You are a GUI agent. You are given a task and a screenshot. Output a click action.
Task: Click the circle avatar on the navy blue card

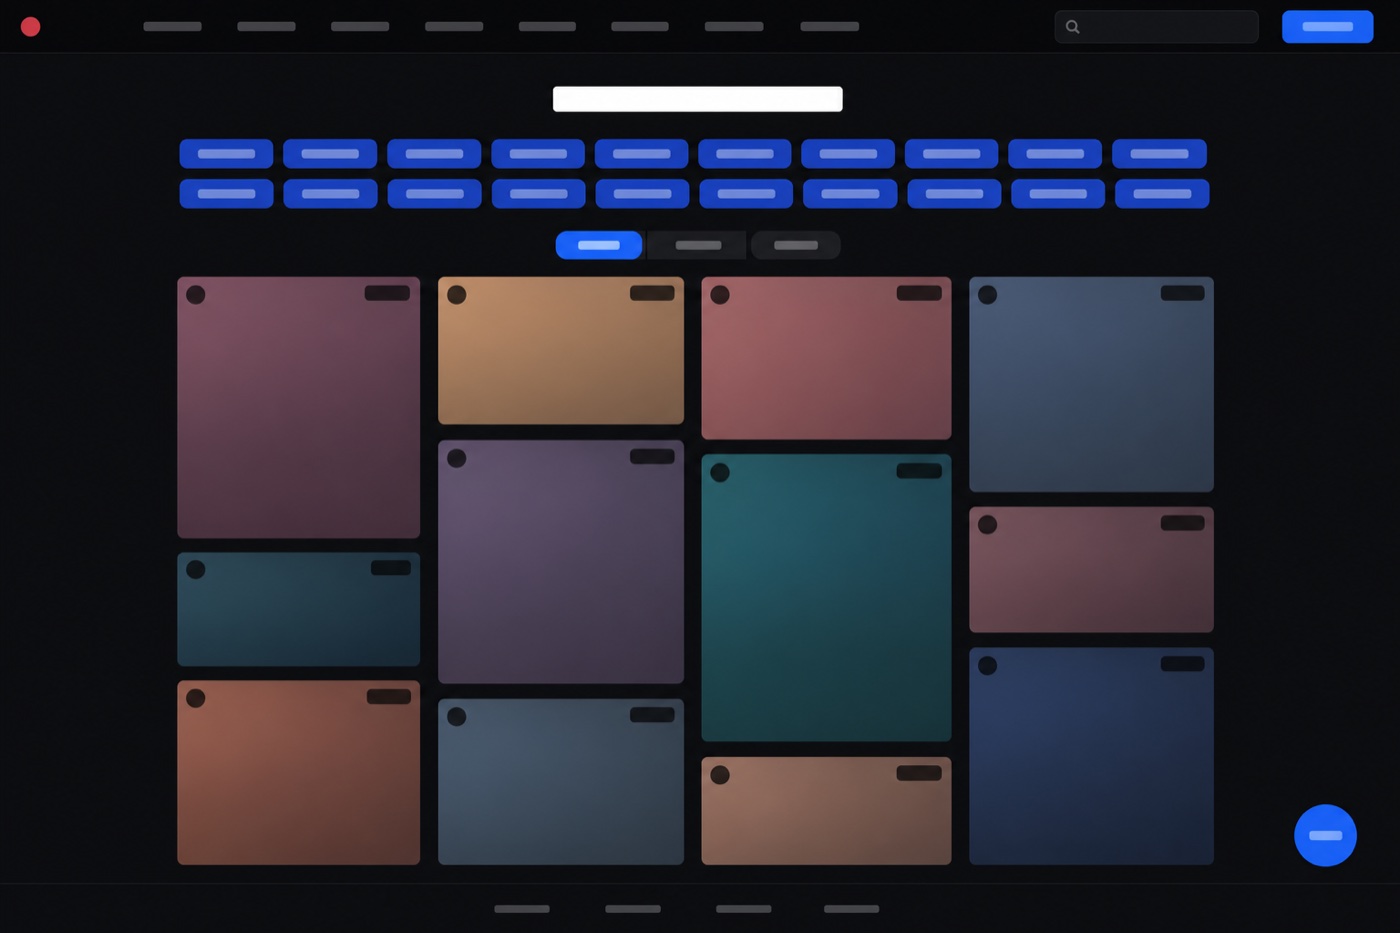pos(988,666)
